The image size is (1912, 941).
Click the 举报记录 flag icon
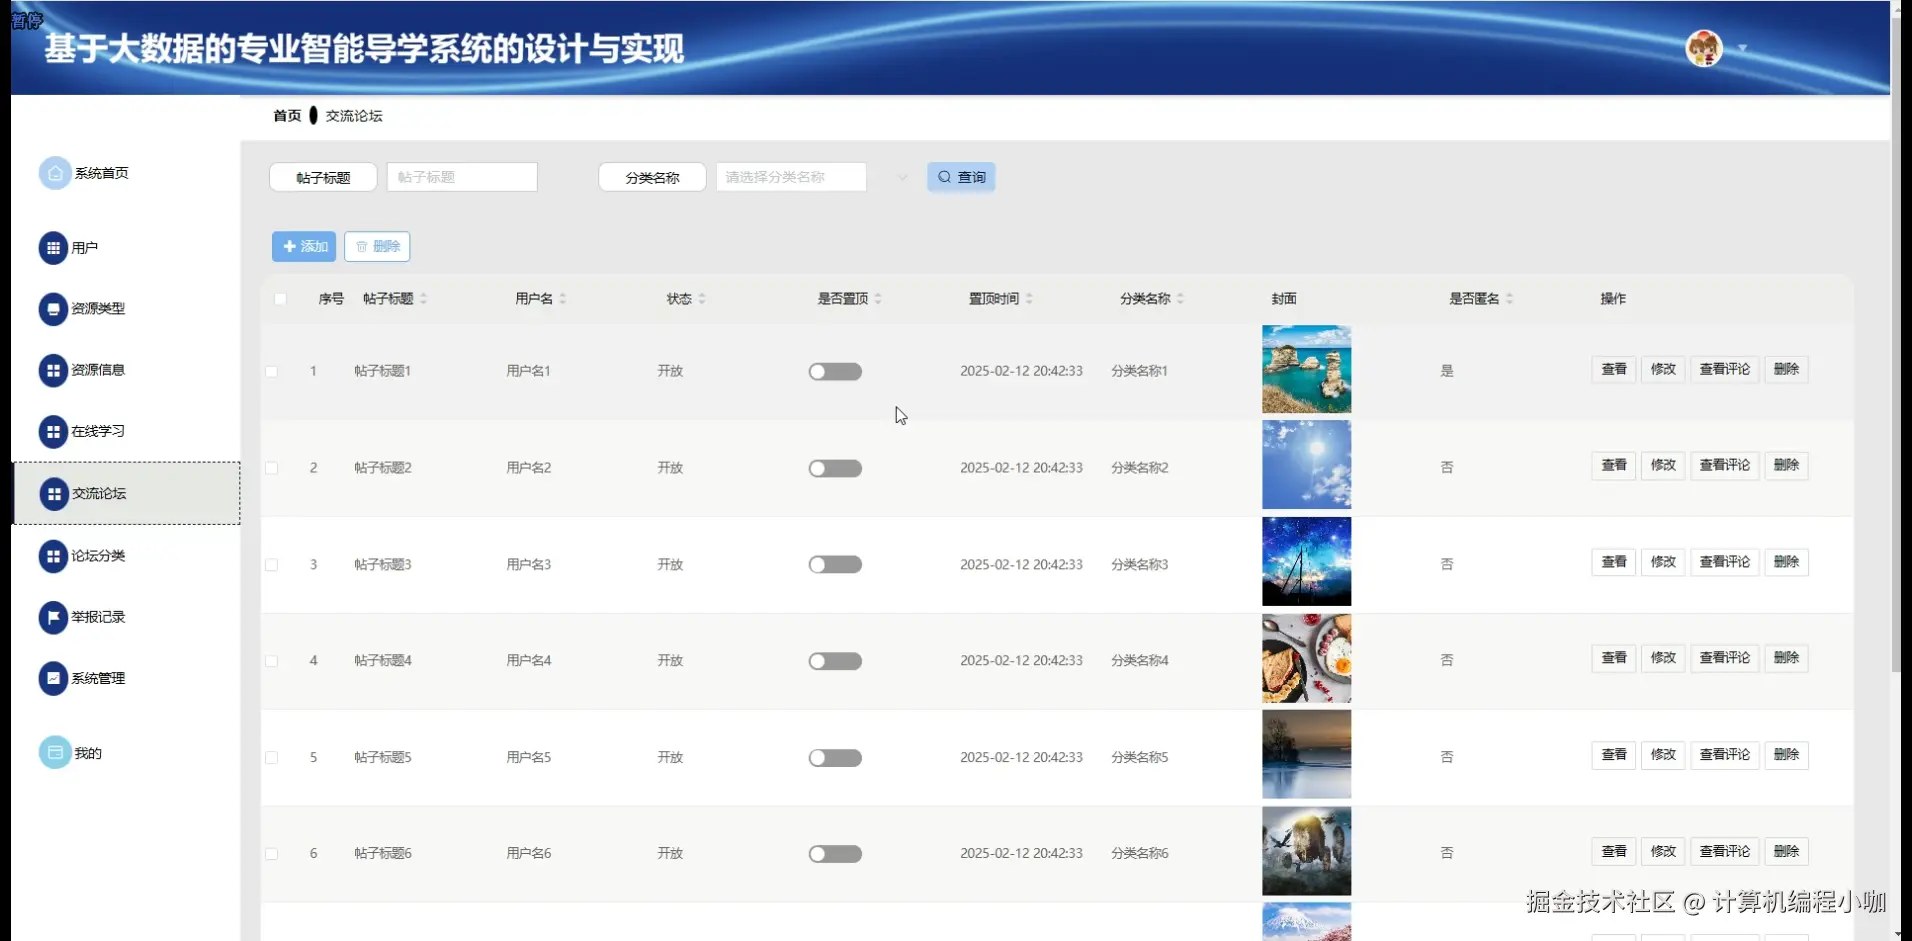tap(53, 618)
